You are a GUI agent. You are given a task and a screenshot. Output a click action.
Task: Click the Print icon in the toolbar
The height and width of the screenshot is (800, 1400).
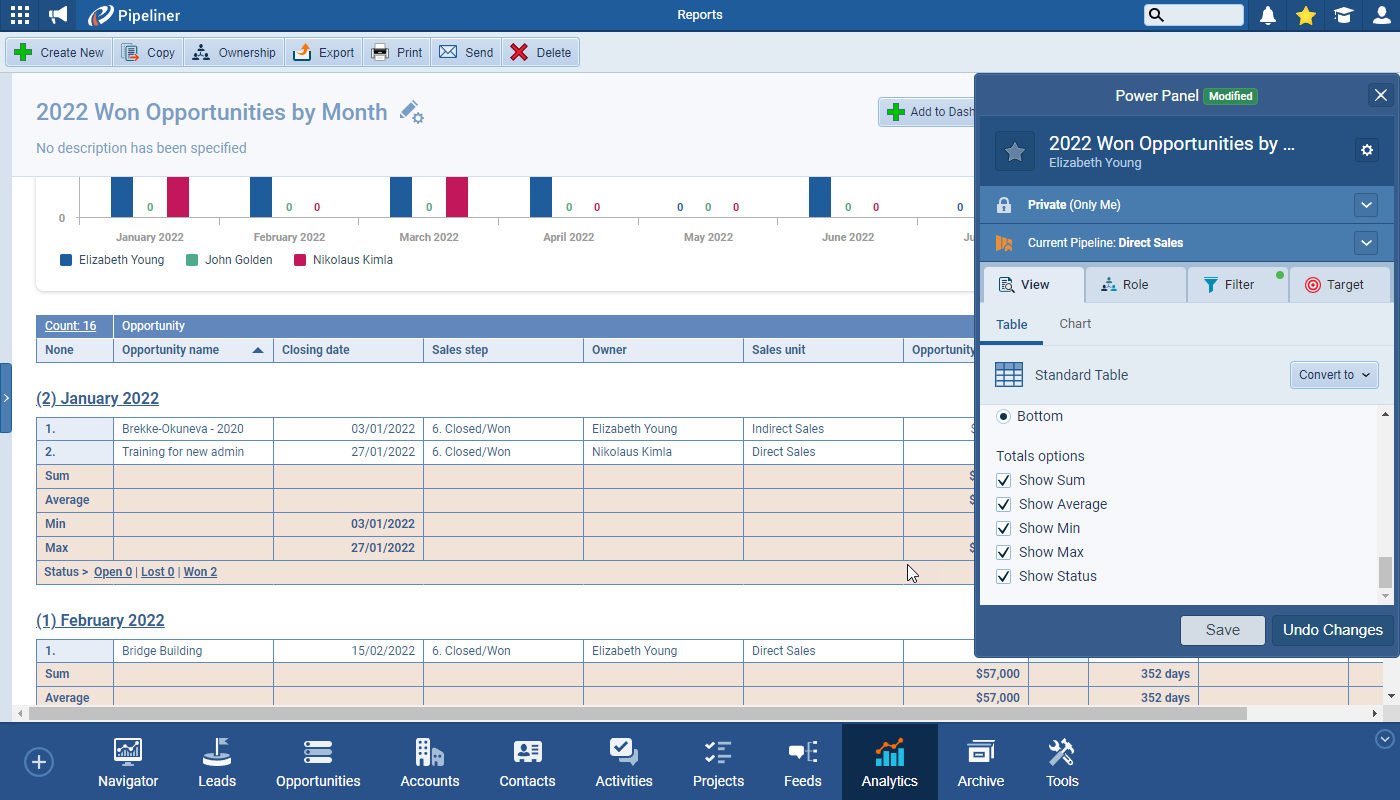point(396,52)
